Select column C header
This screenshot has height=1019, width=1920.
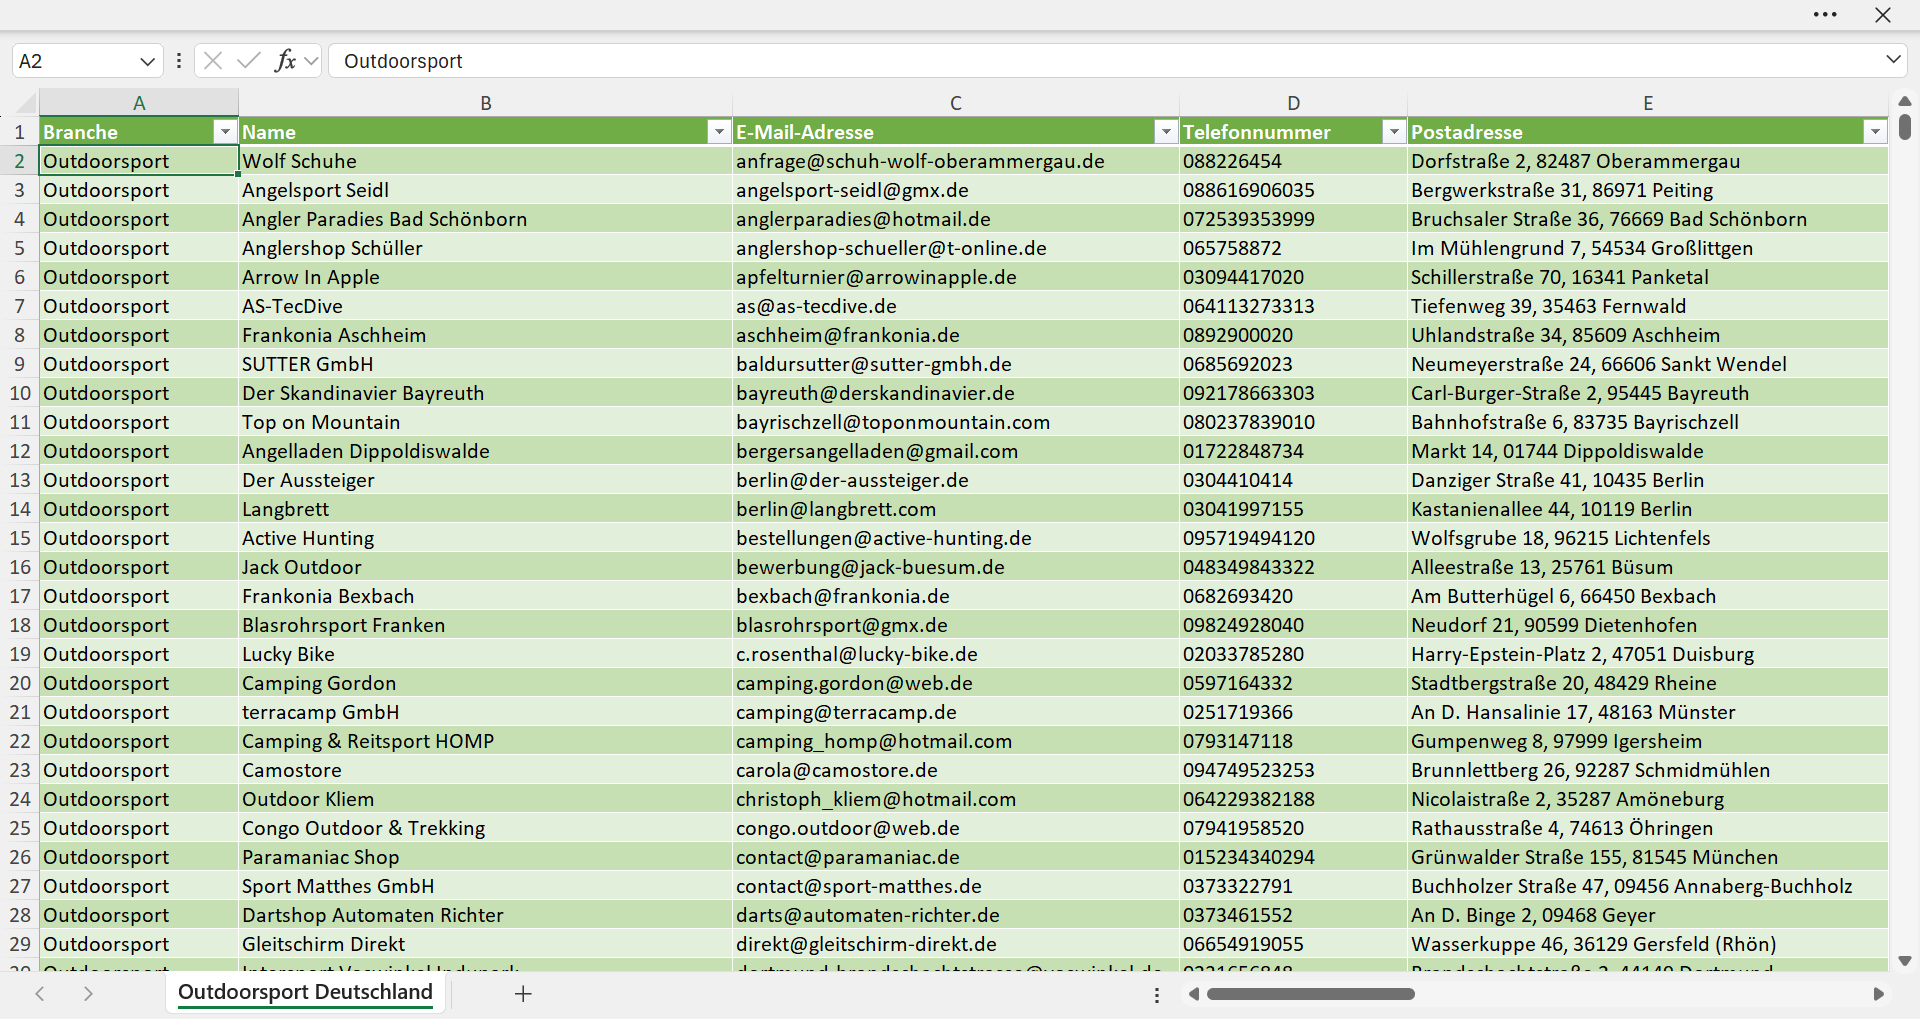pyautogui.click(x=956, y=103)
